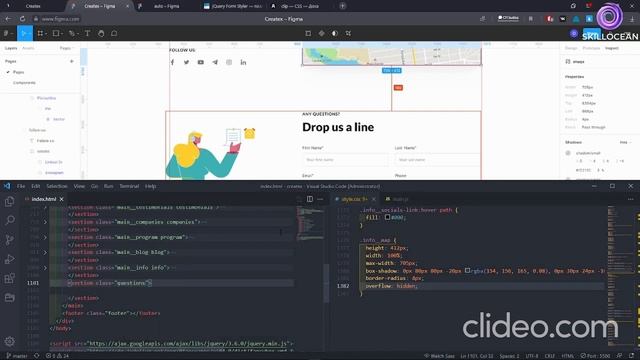The width and height of the screenshot is (640, 360).
Task: Close the index.html editor tab
Action: coord(62,199)
